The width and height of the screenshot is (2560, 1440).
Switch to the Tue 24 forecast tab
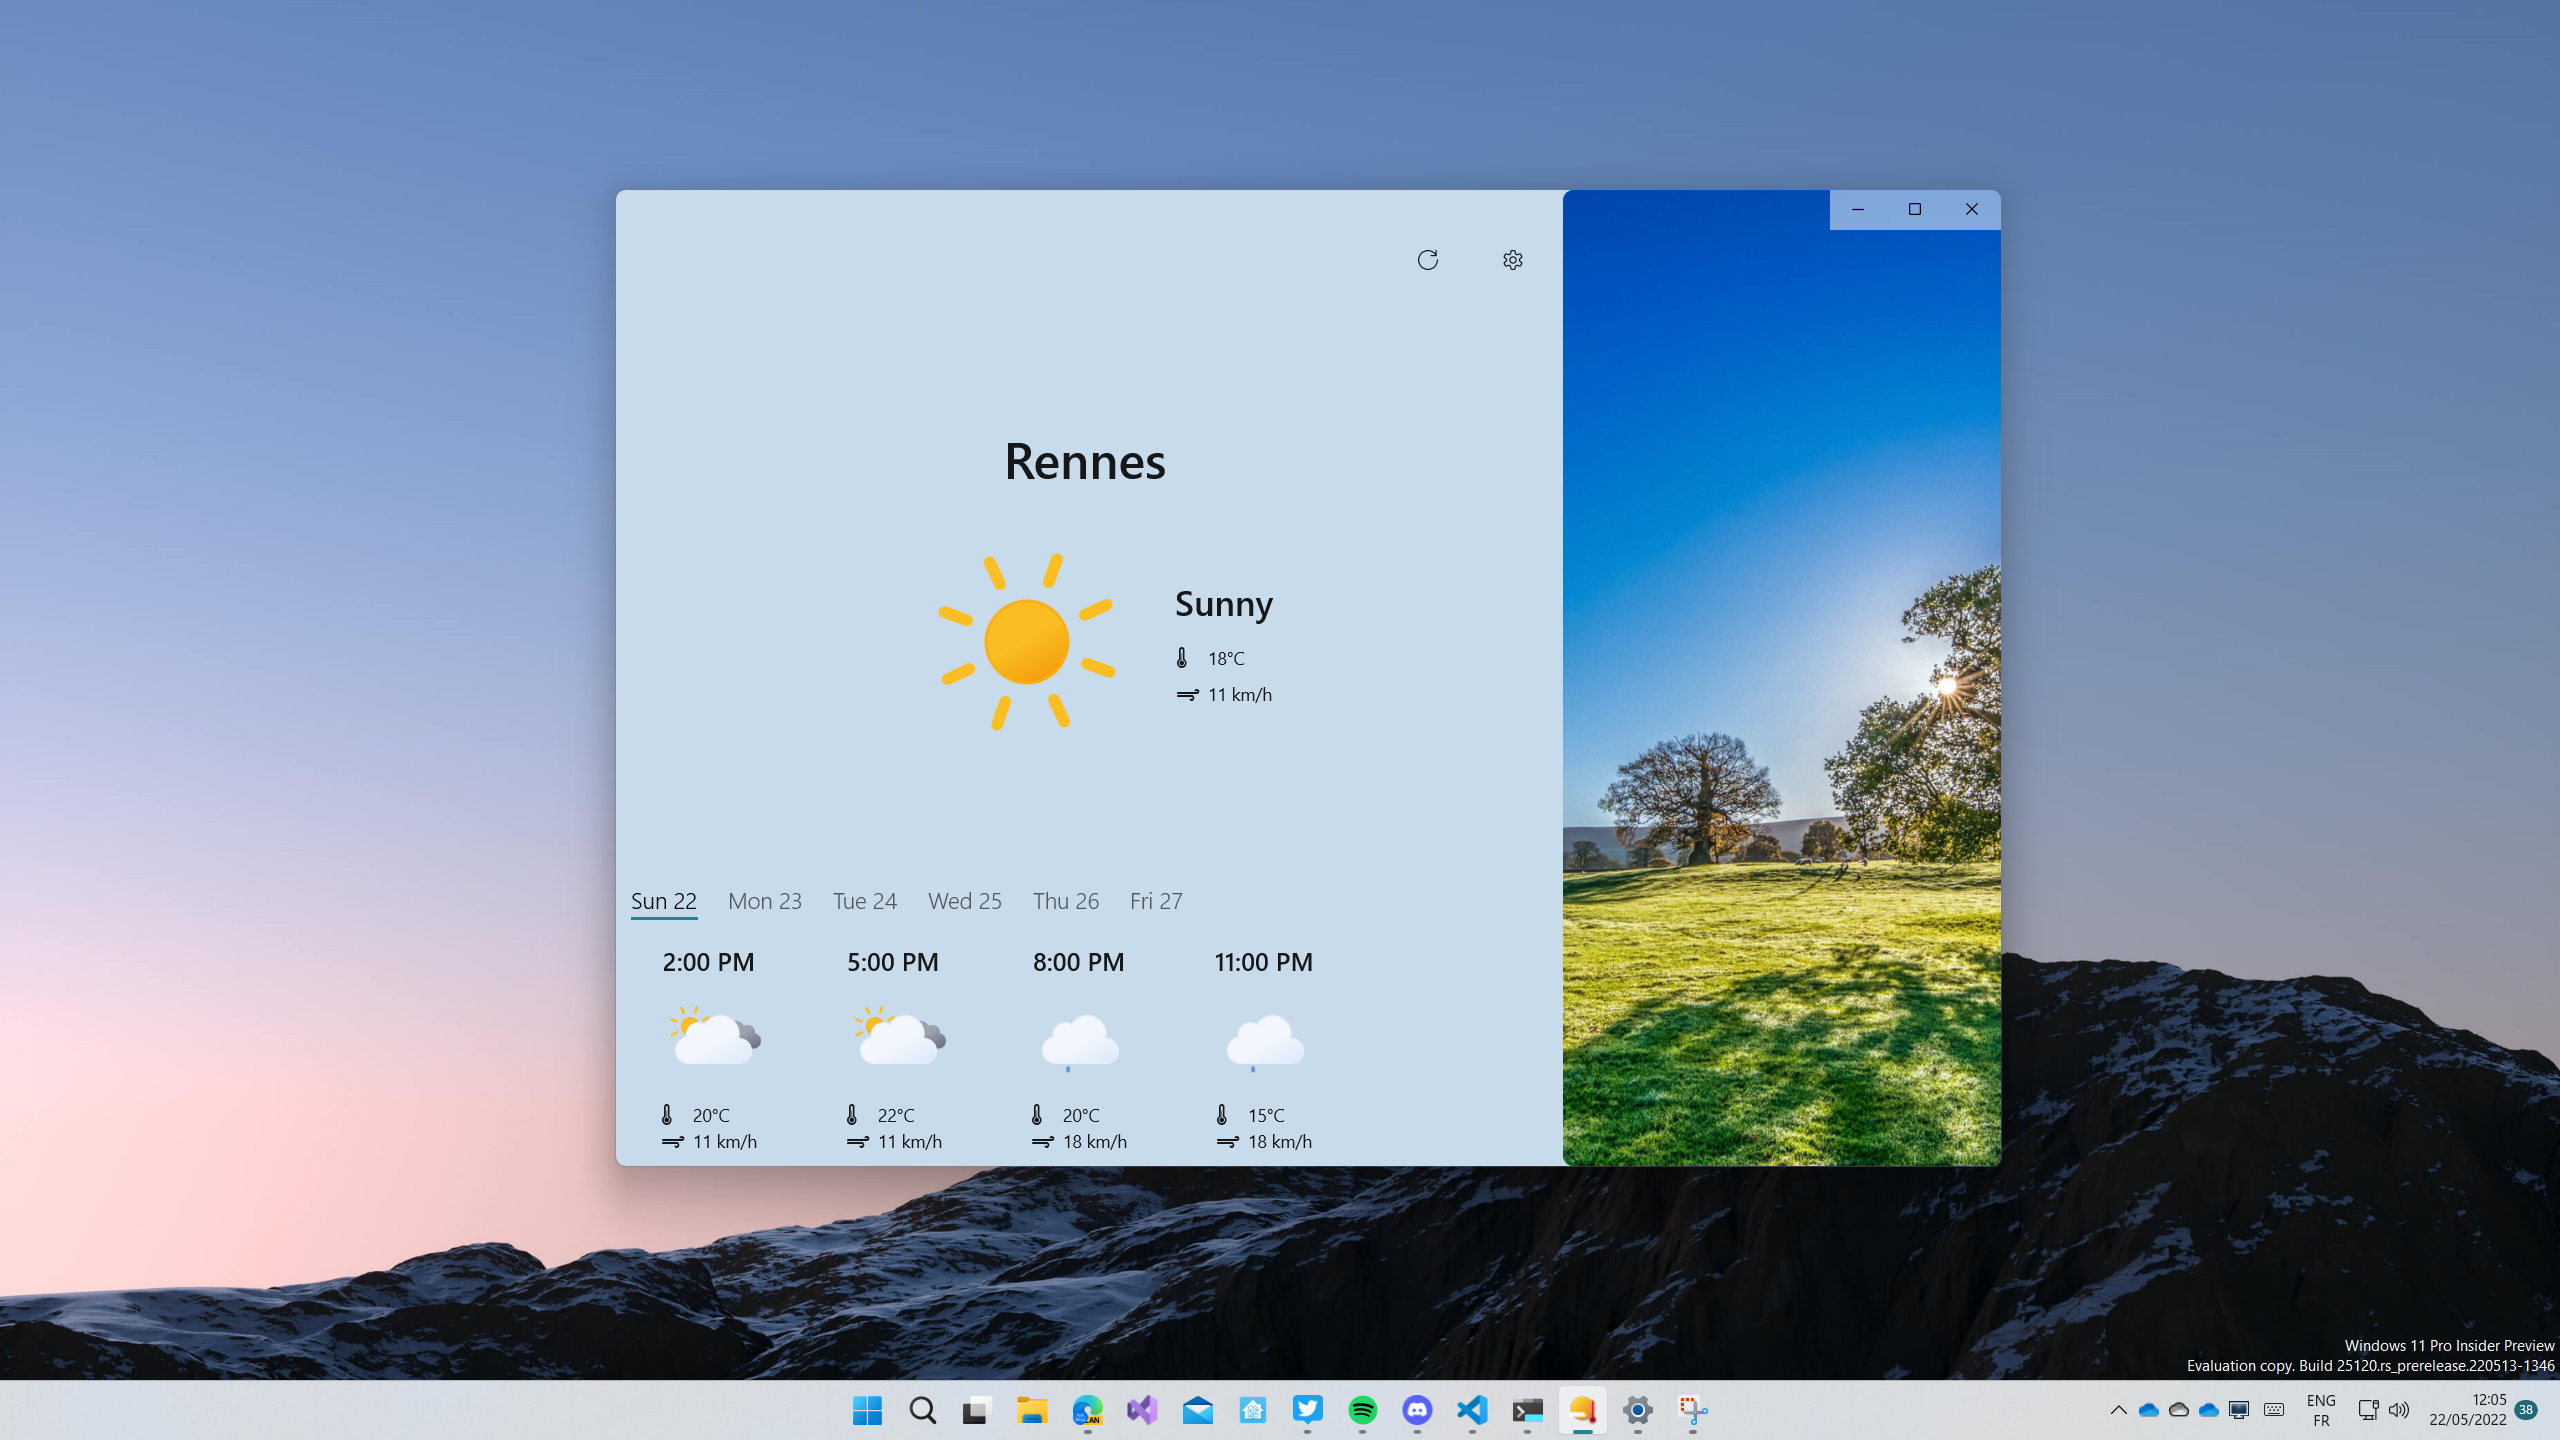tap(864, 901)
